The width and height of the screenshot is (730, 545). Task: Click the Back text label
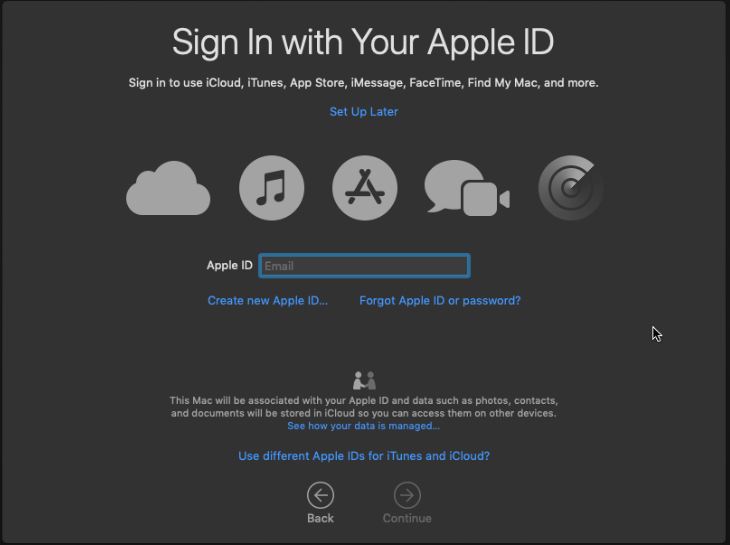pos(320,518)
